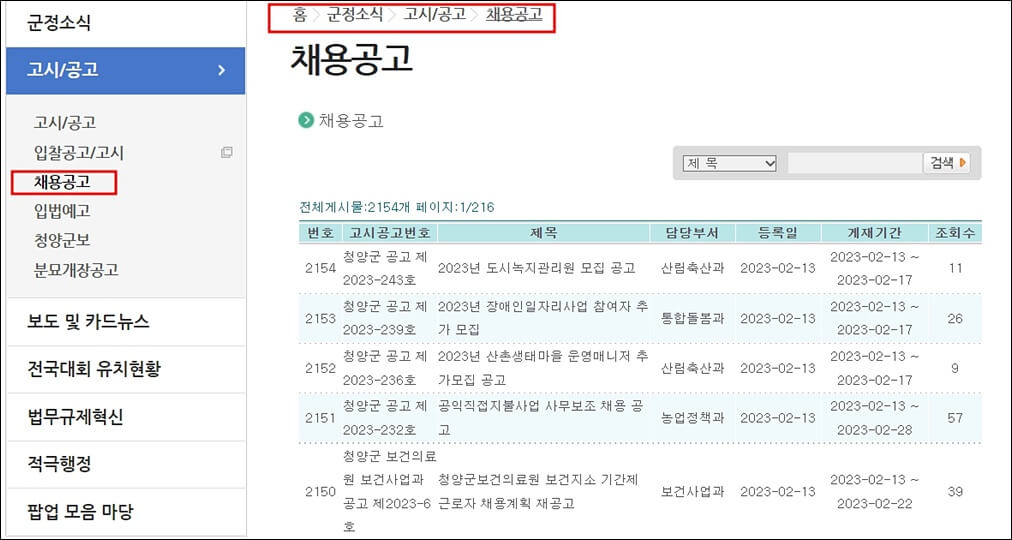Click the 검색 search button

(x=947, y=163)
